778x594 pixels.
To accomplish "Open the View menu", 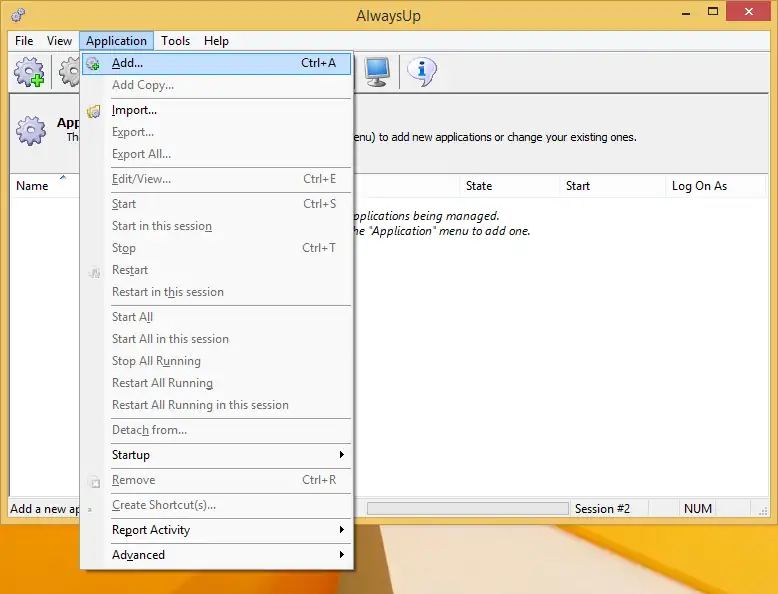I will coord(59,41).
